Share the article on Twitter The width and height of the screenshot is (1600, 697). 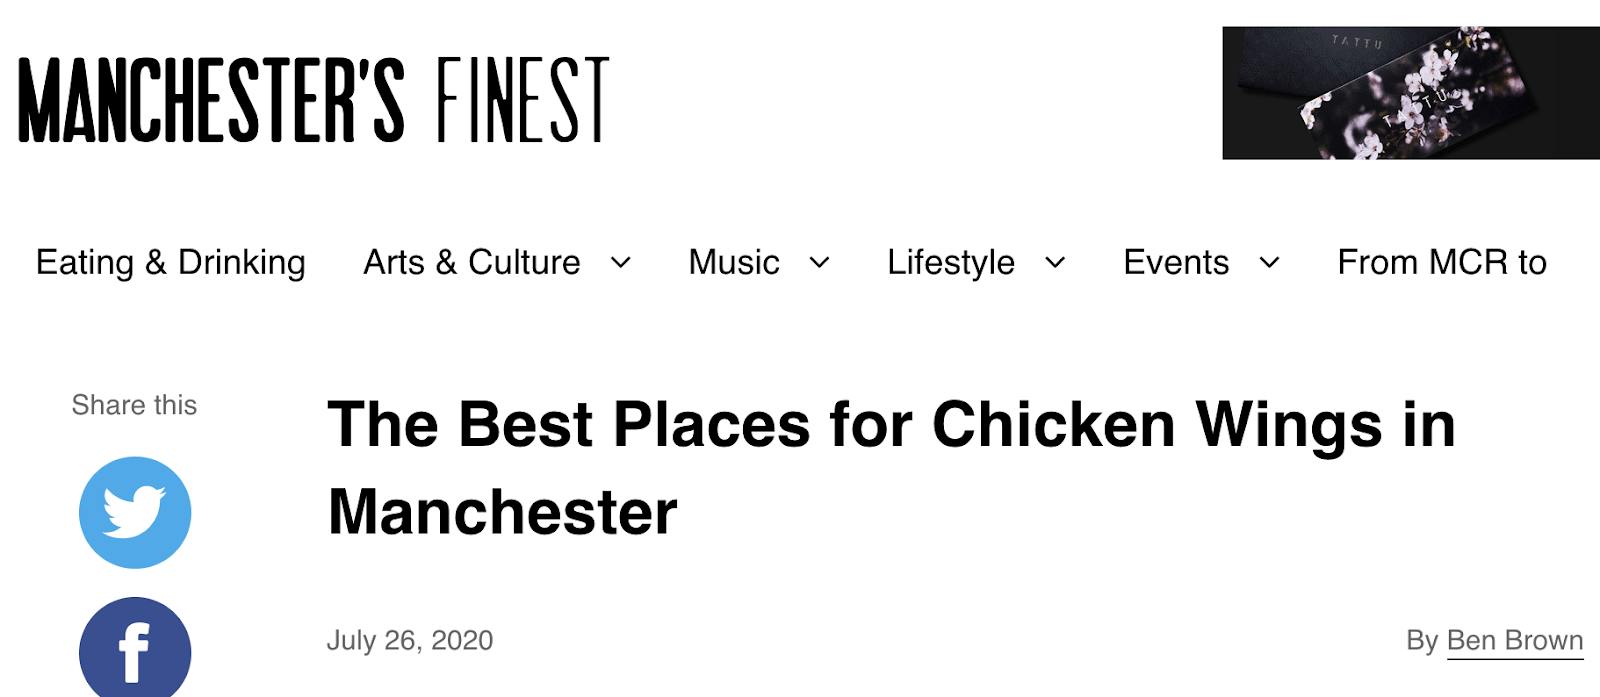pyautogui.click(x=135, y=512)
